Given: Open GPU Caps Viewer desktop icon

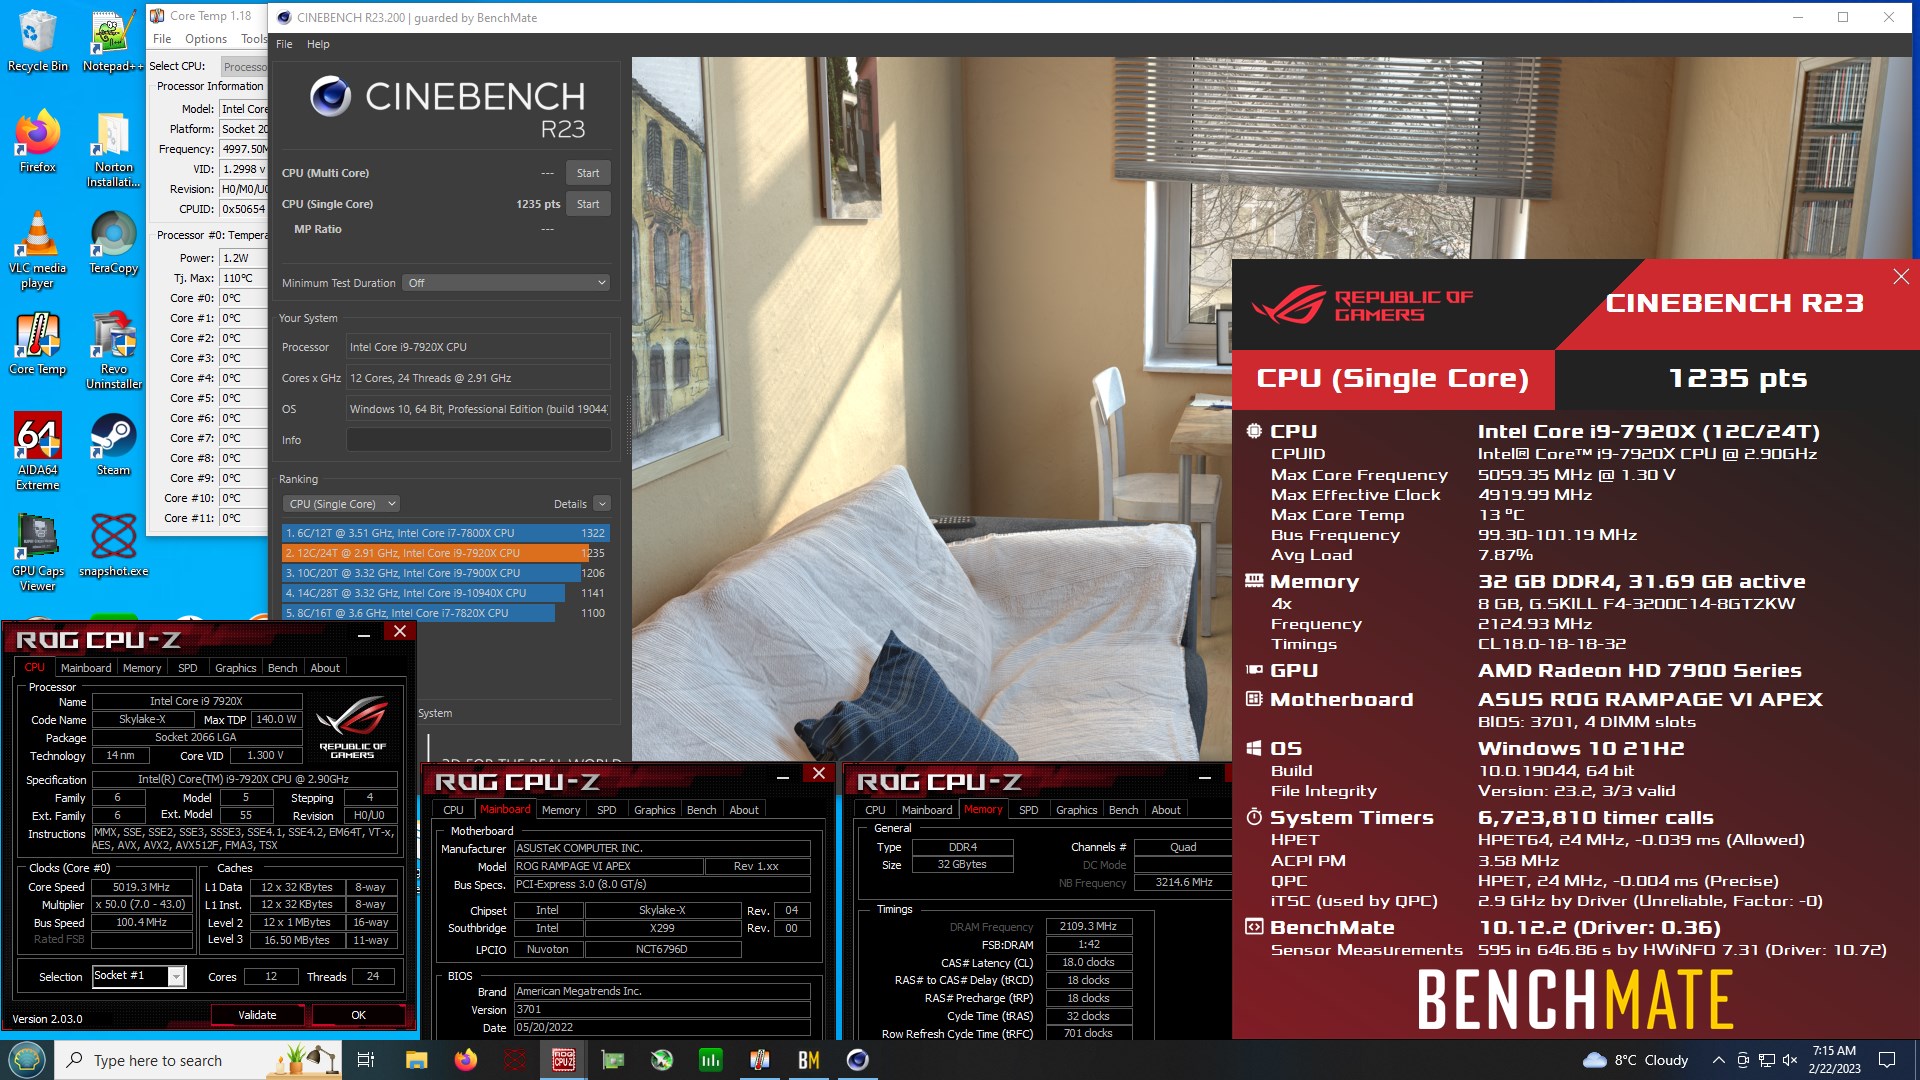Looking at the screenshot, I should (37, 553).
